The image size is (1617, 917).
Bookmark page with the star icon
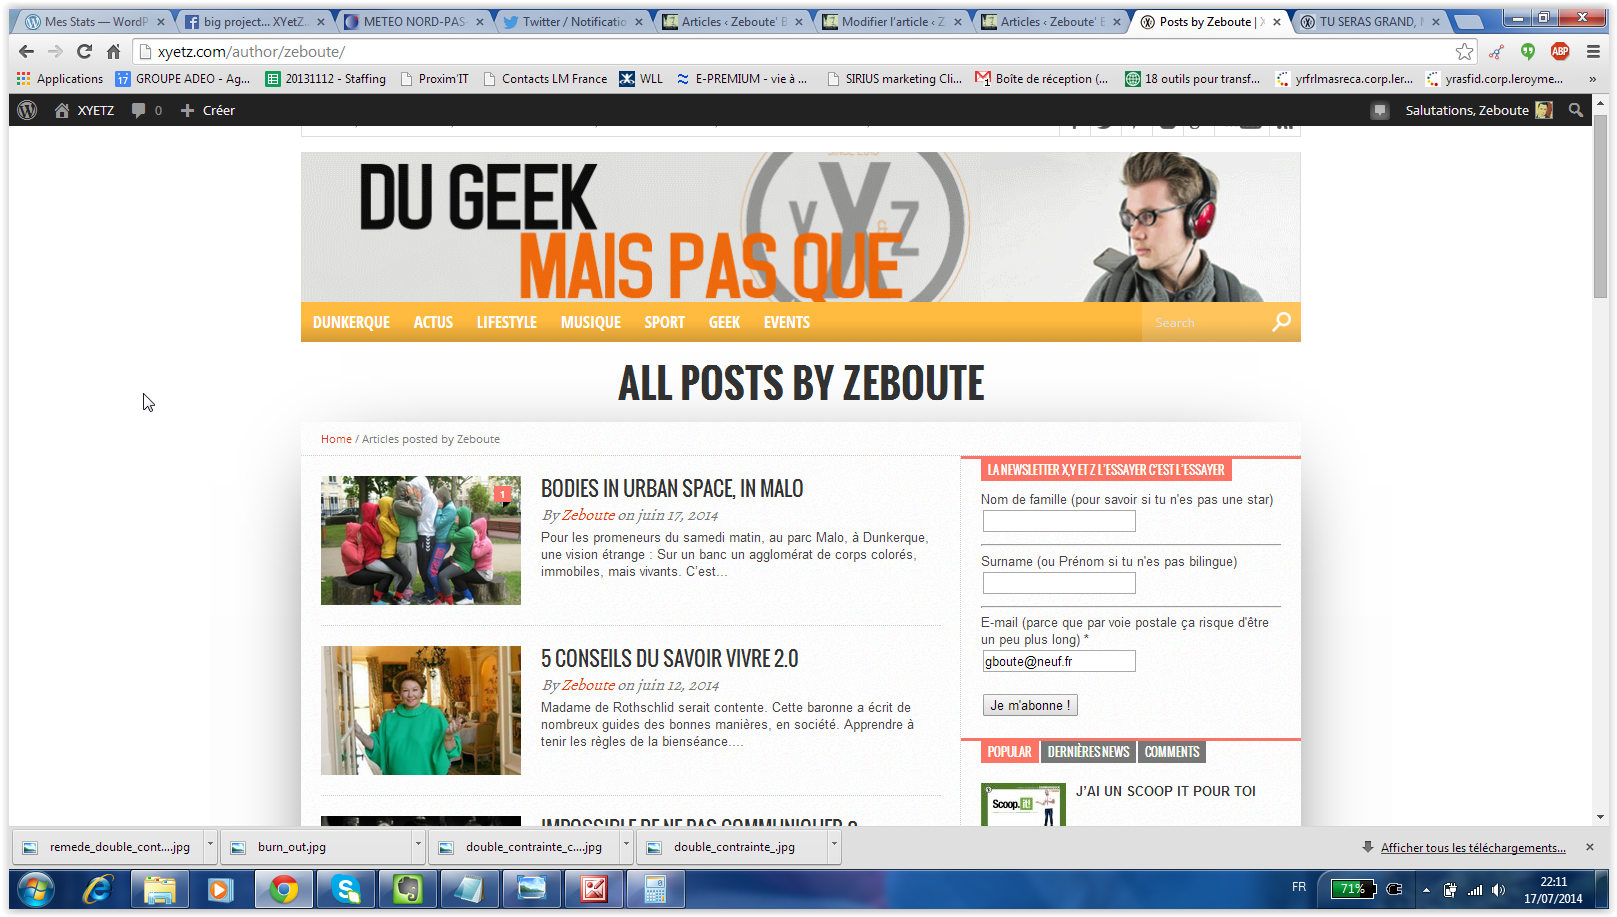point(1464,51)
